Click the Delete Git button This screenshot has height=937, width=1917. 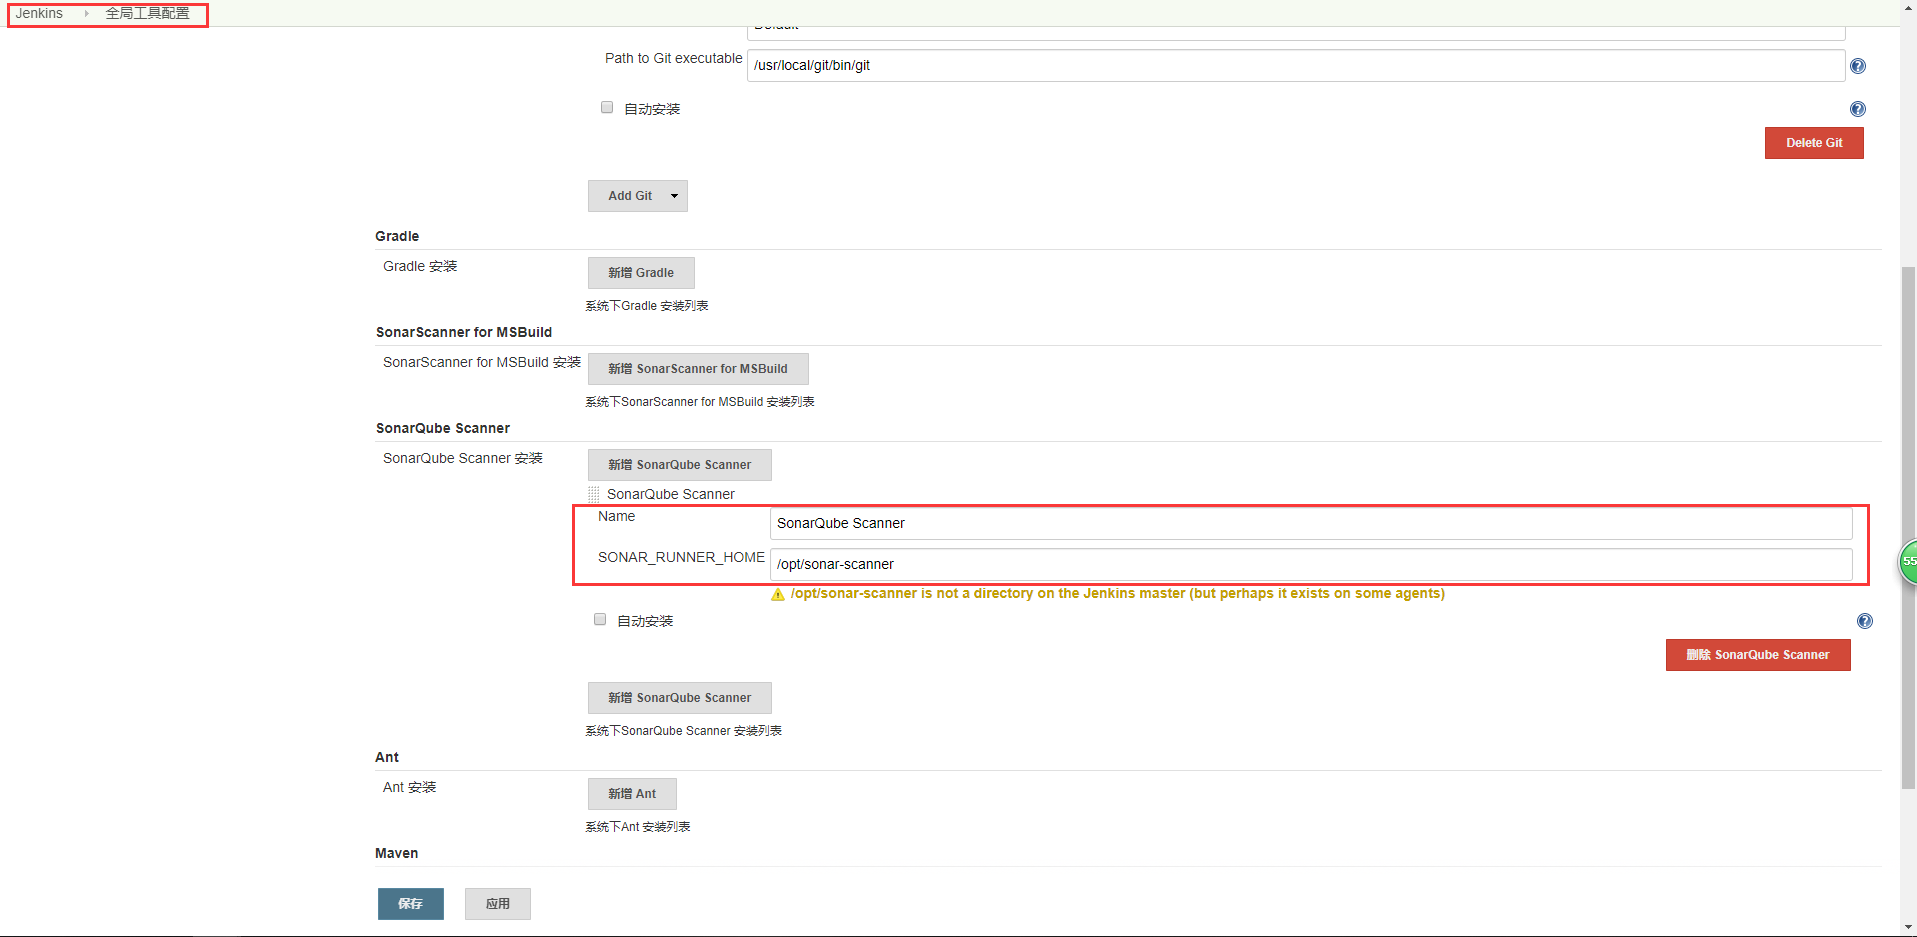(1814, 143)
